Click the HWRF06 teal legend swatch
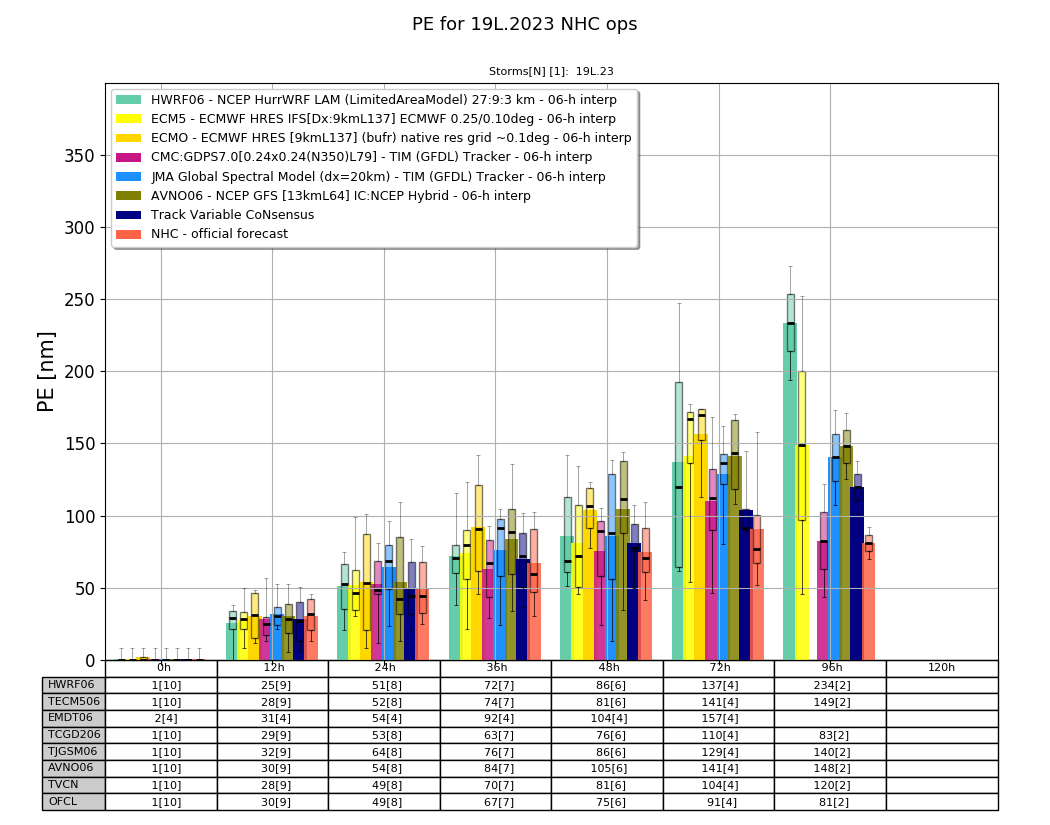The image size is (1050, 825). (x=129, y=100)
